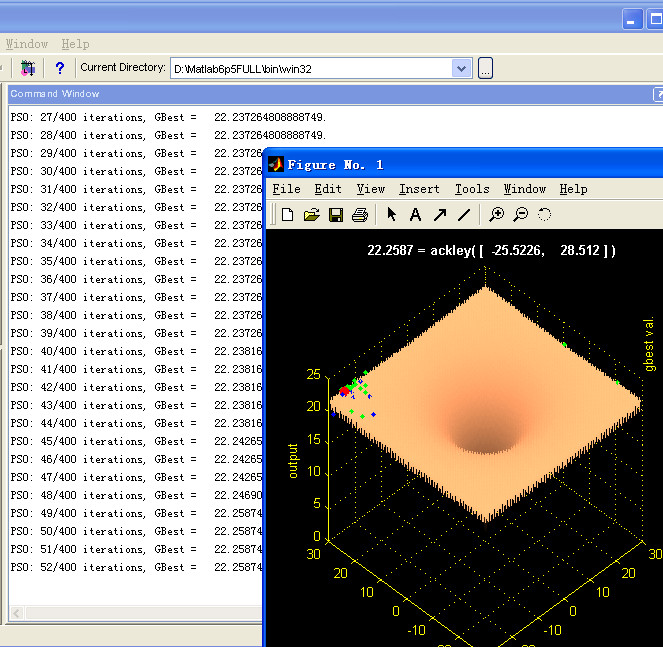Image resolution: width=663 pixels, height=647 pixels.
Task: Click the Command Window title bar
Action: pyautogui.click(x=330, y=94)
